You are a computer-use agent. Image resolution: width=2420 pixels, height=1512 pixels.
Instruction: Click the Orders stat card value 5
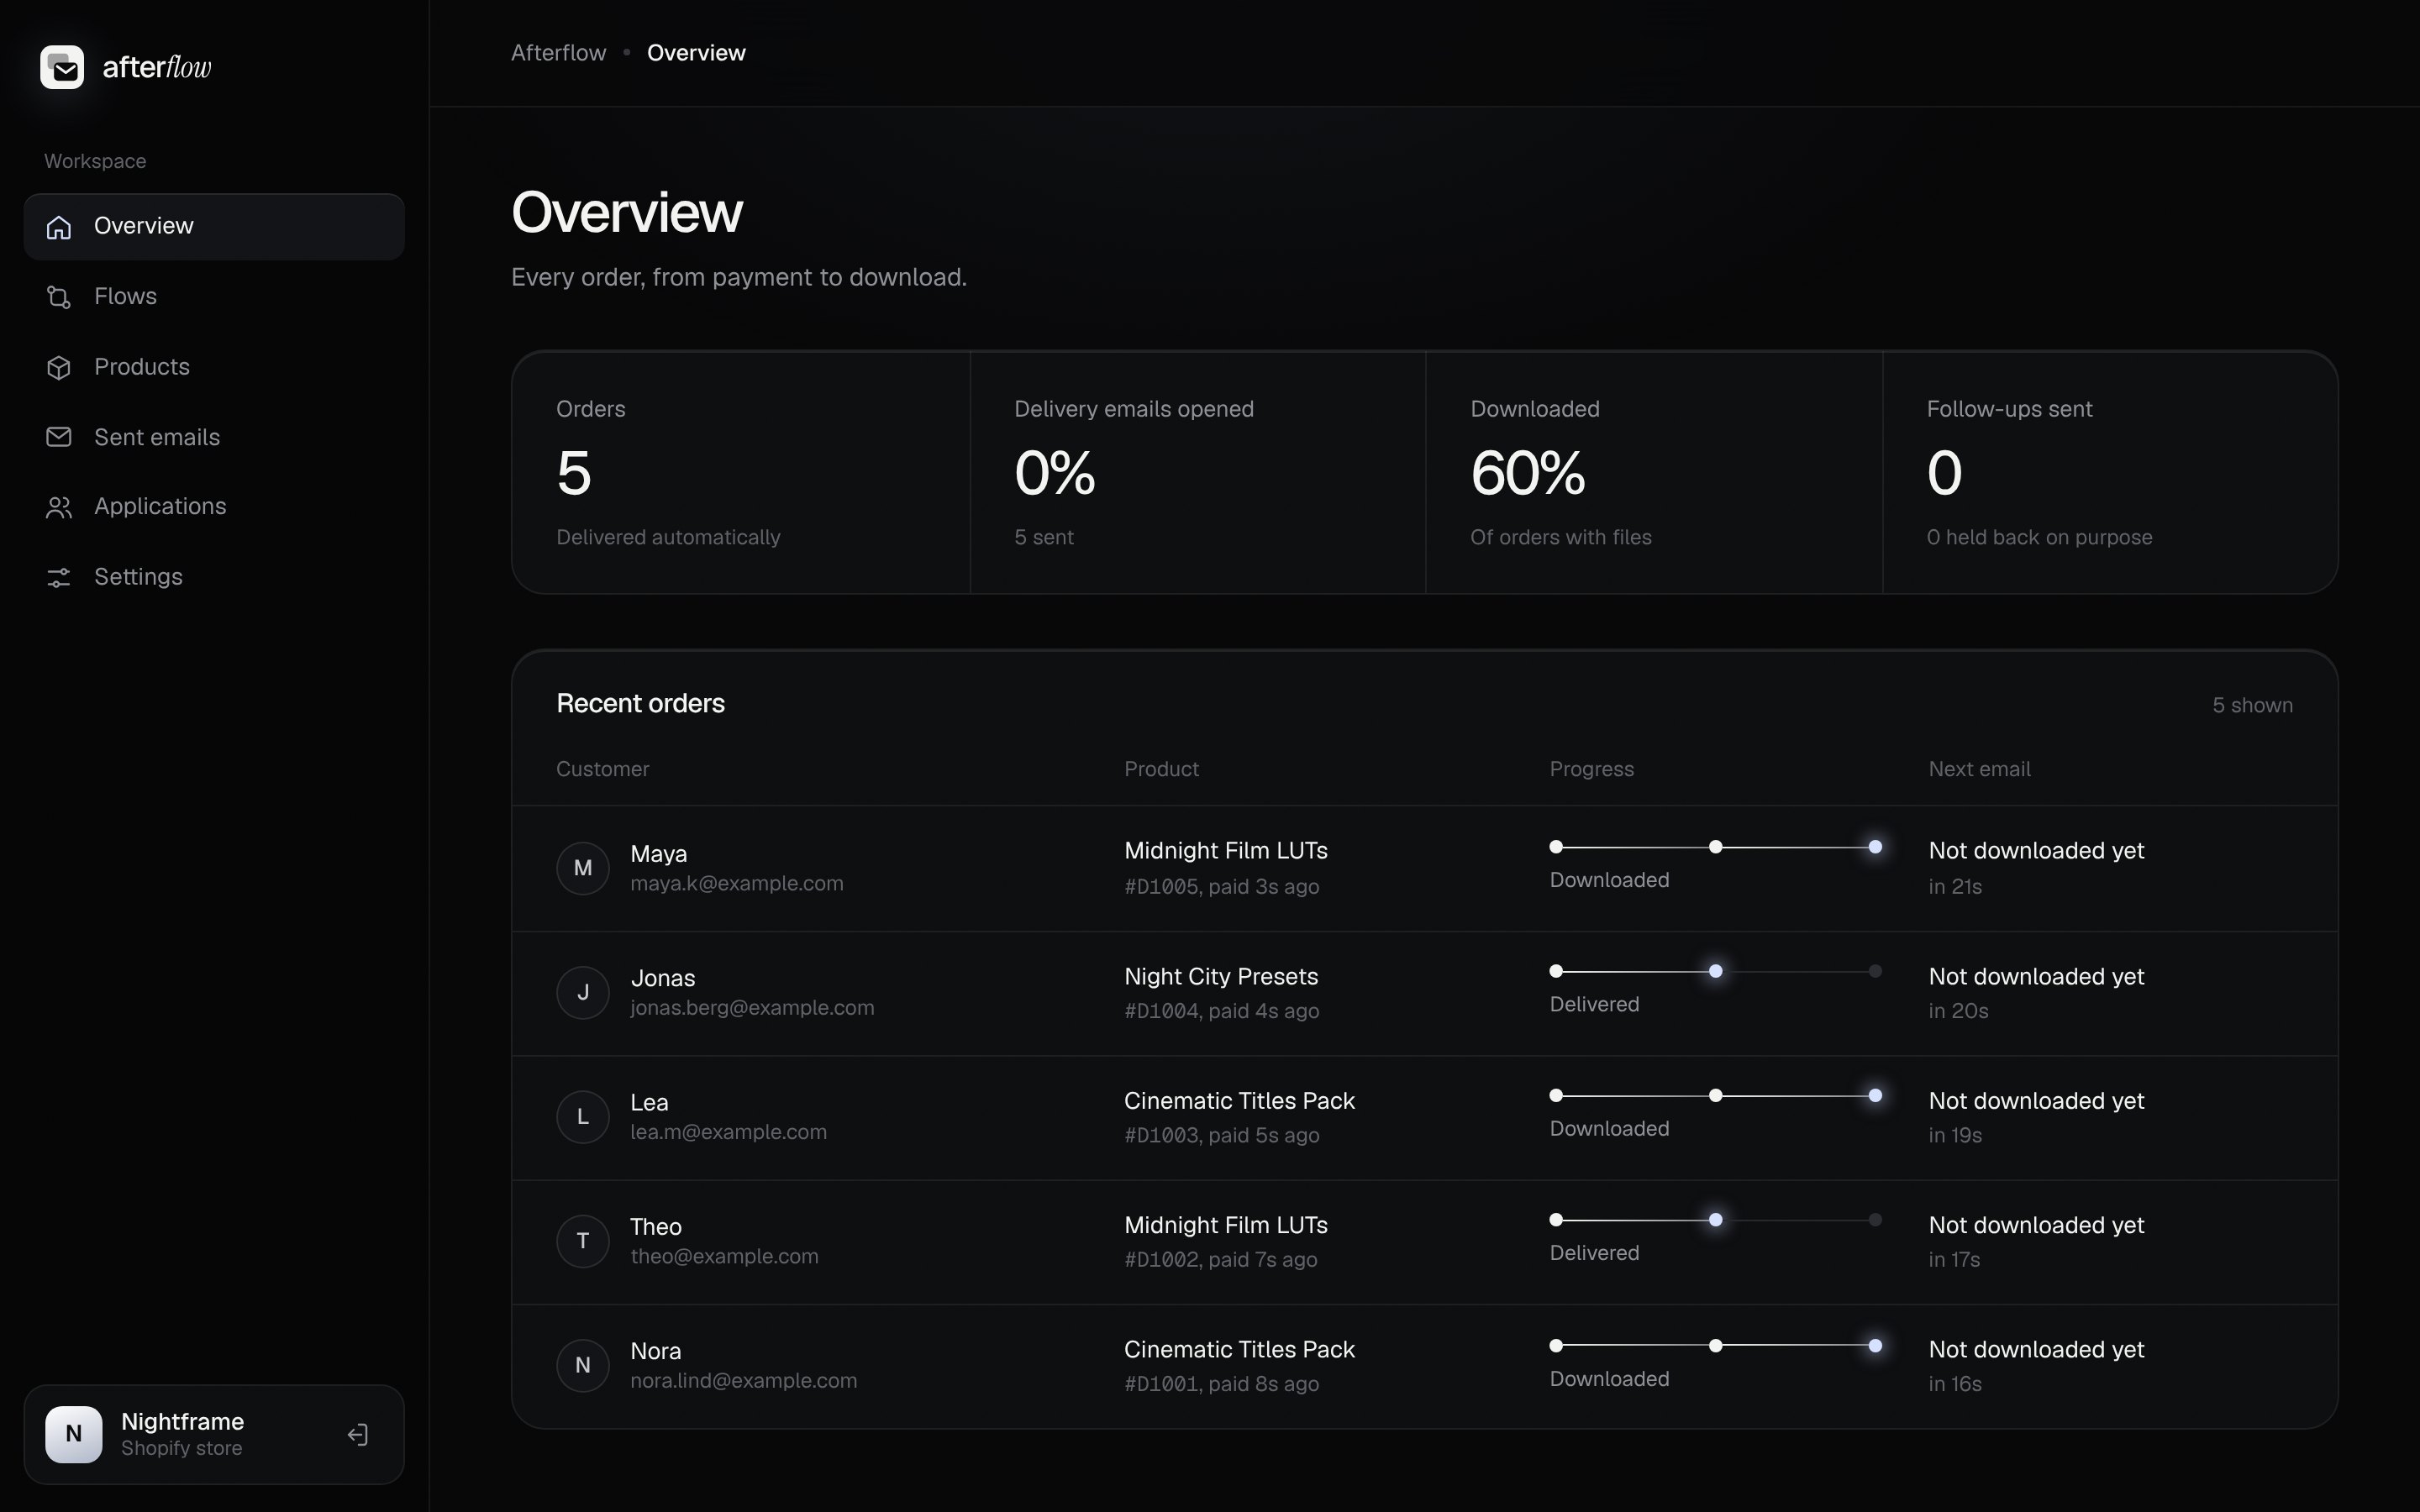[574, 473]
